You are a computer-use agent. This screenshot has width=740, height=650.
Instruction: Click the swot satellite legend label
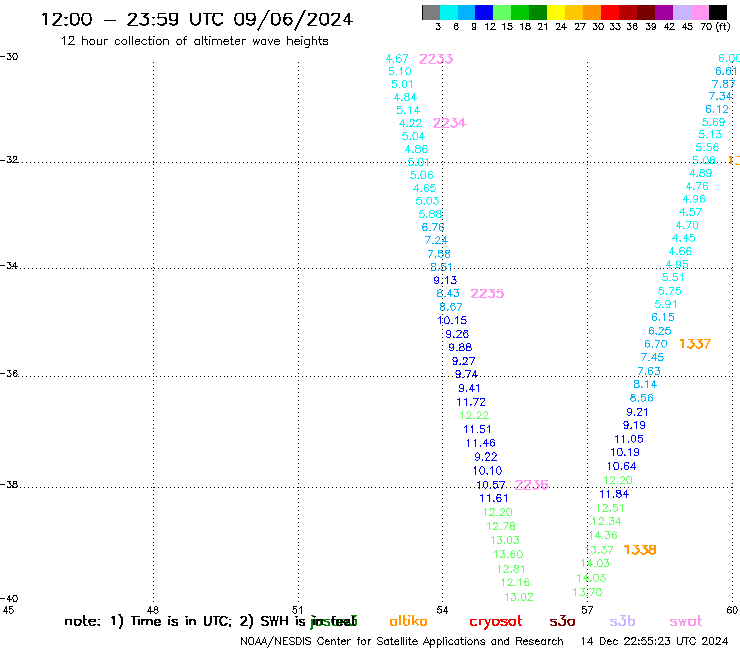point(686,621)
